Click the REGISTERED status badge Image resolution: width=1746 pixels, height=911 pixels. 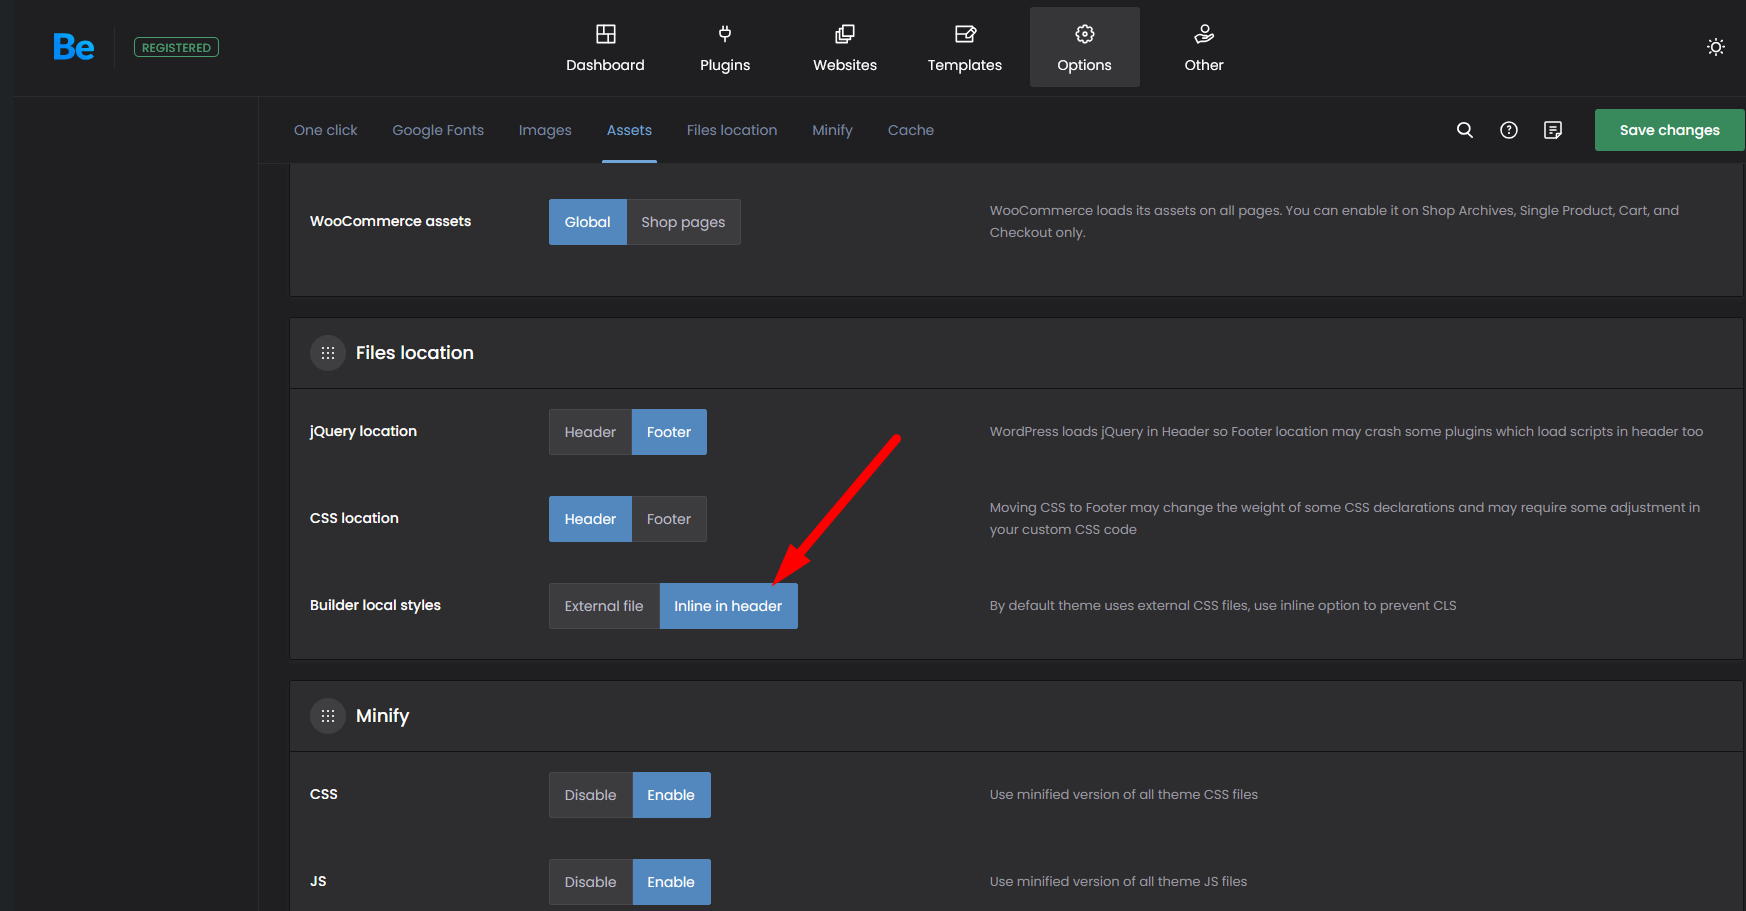(x=176, y=47)
